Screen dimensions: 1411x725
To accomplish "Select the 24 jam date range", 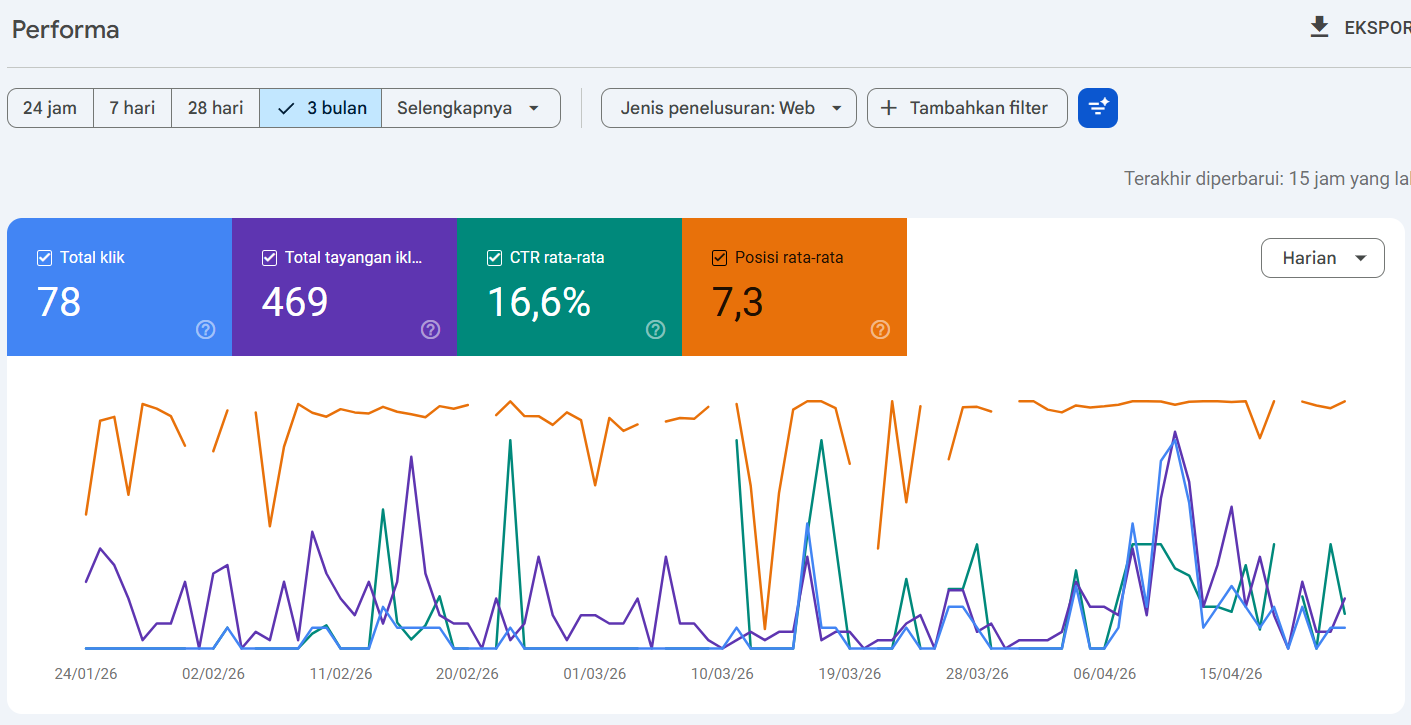I will pos(50,108).
